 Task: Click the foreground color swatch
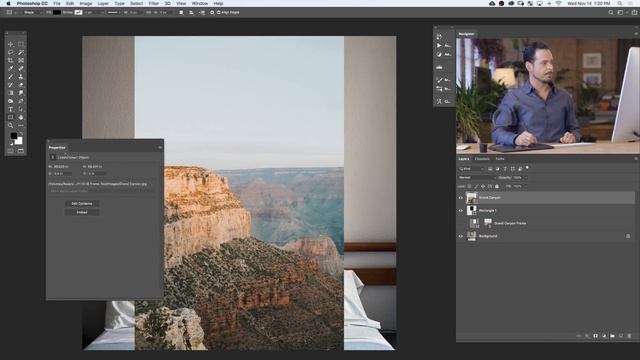tap(13, 136)
